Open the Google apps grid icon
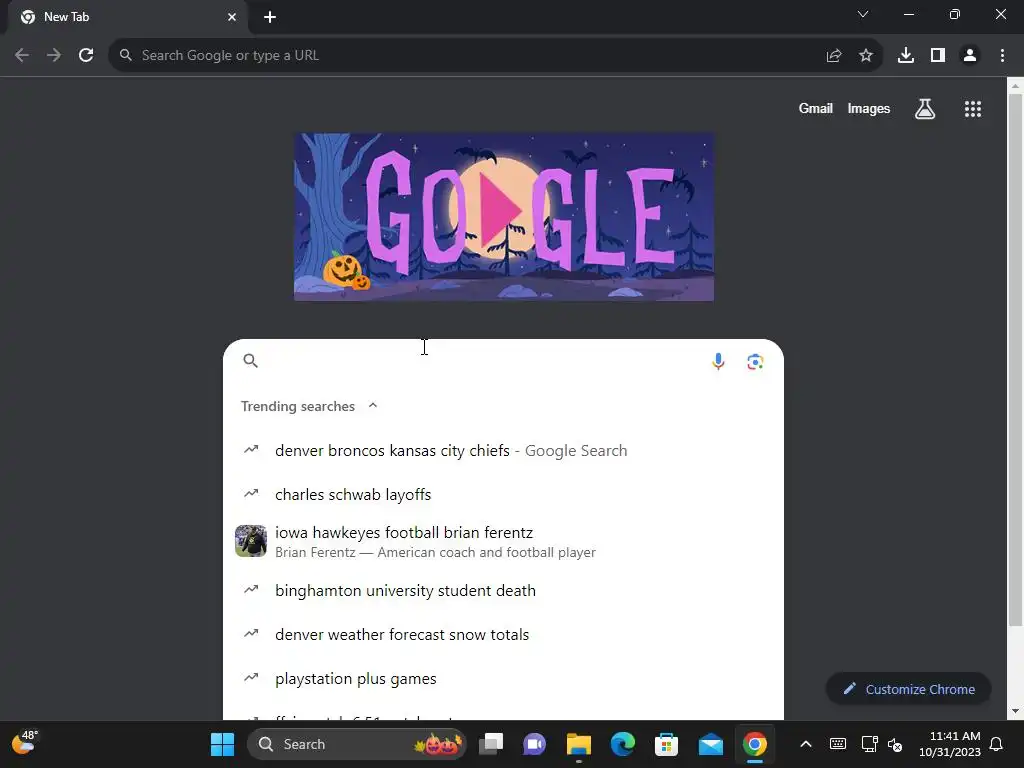 973,109
